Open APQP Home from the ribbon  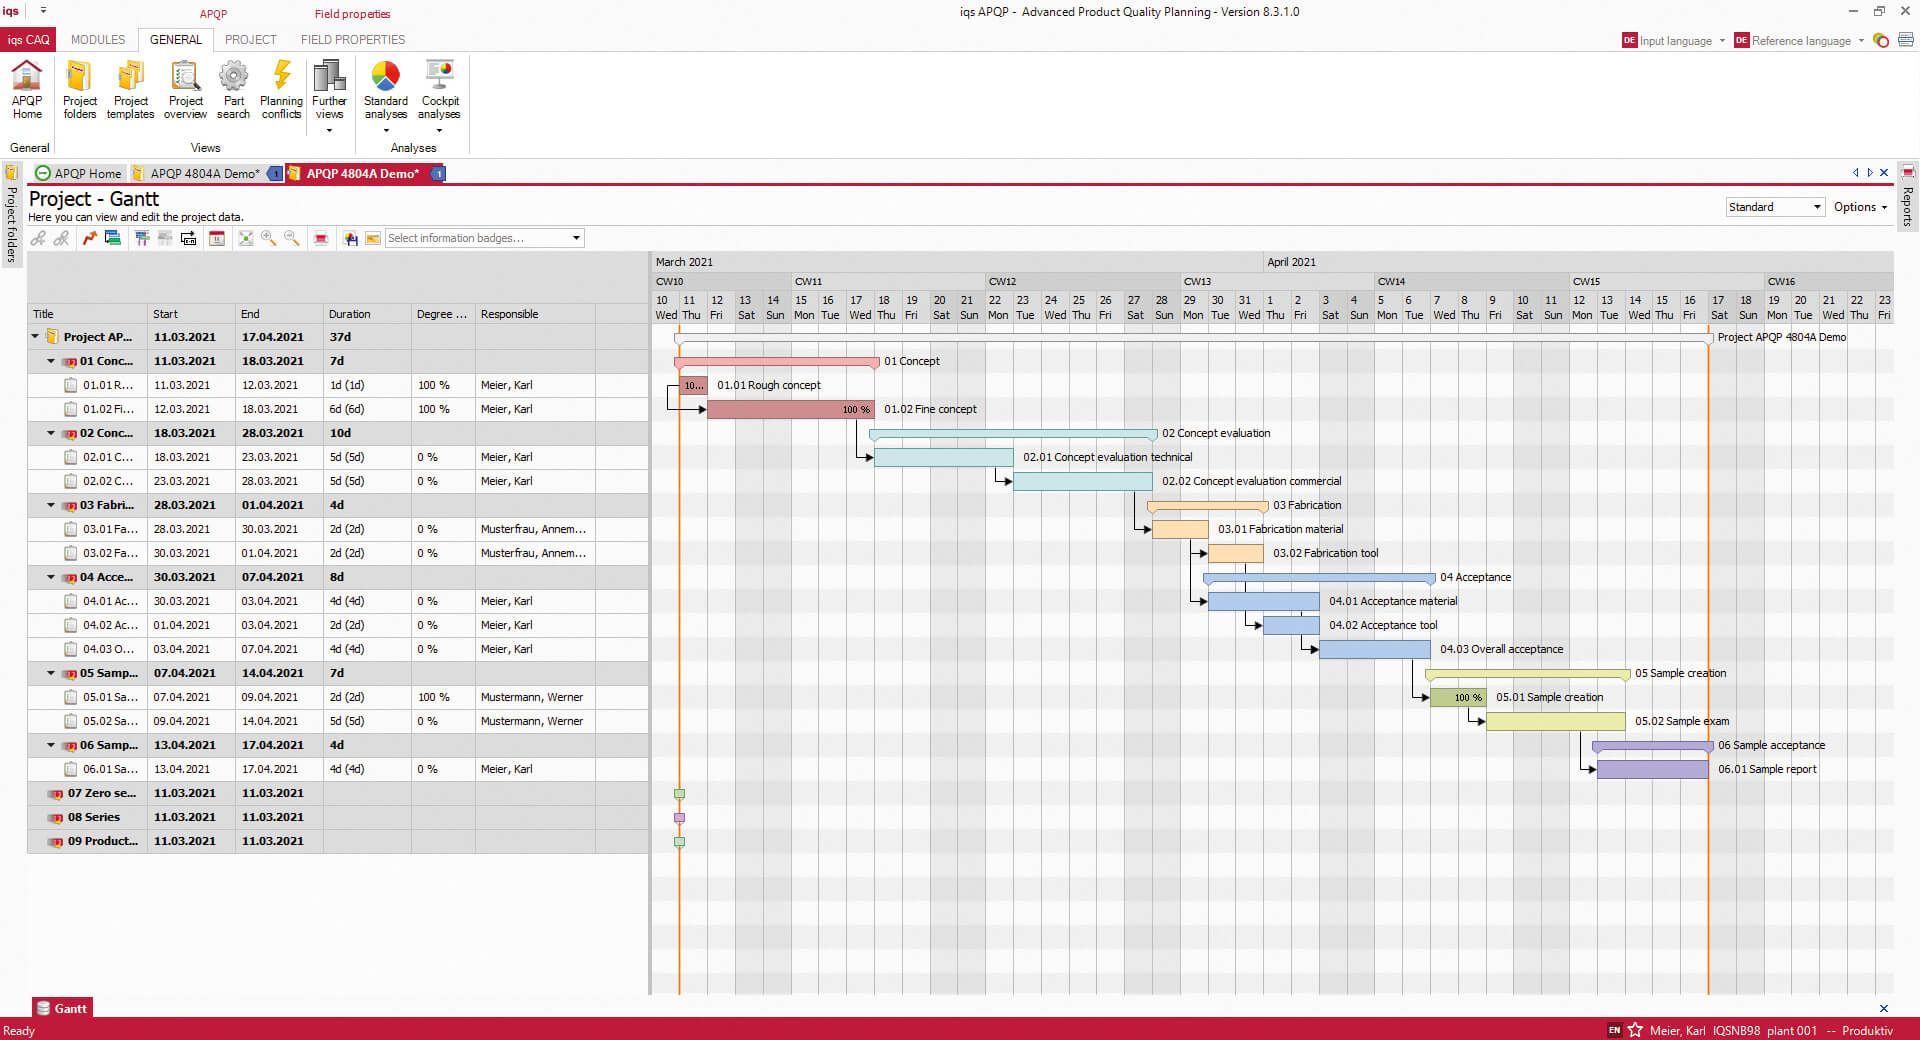[26, 90]
